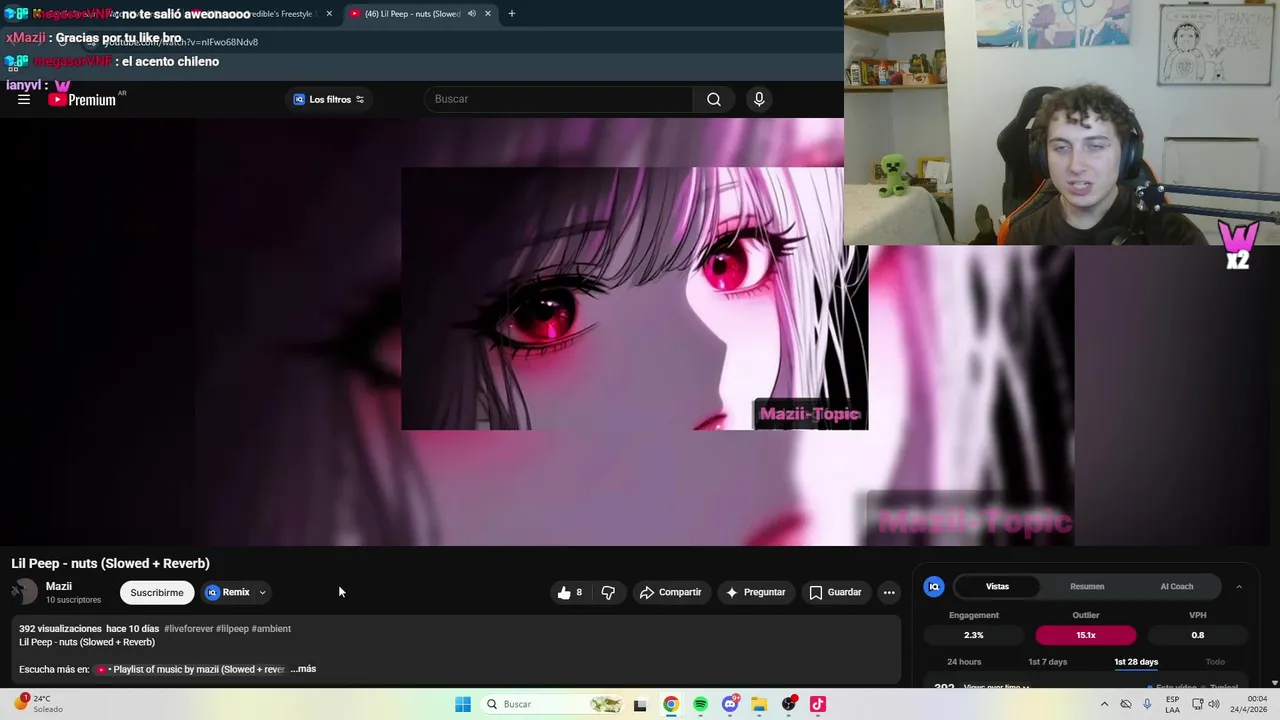
Task: Start voice search with the microphone icon
Action: 759,99
